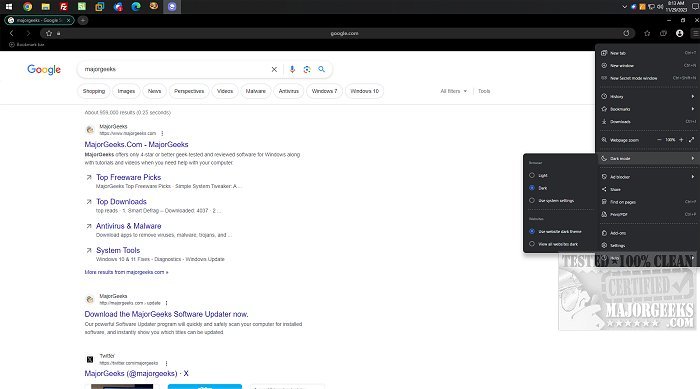Image resolution: width=700 pixels, height=389 pixels.
Task: Increase webpage zoom with the plus button
Action: point(681,140)
